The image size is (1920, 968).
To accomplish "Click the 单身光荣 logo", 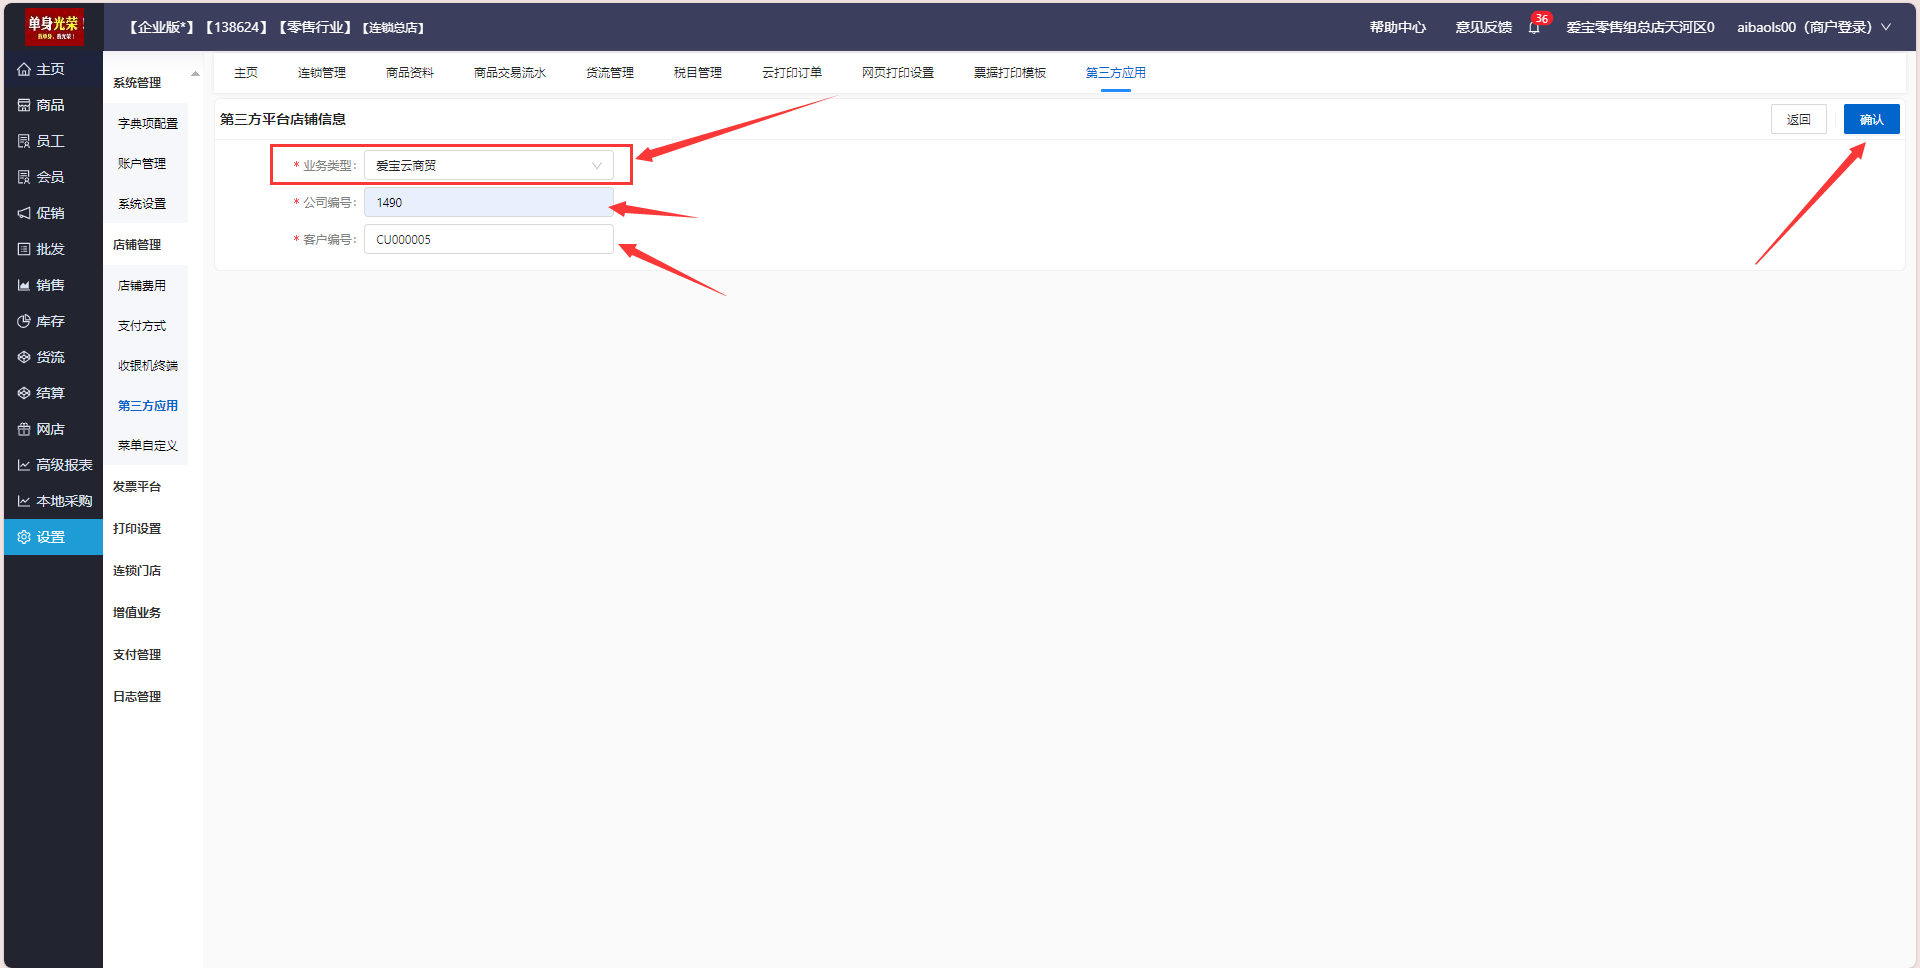I will click(54, 27).
